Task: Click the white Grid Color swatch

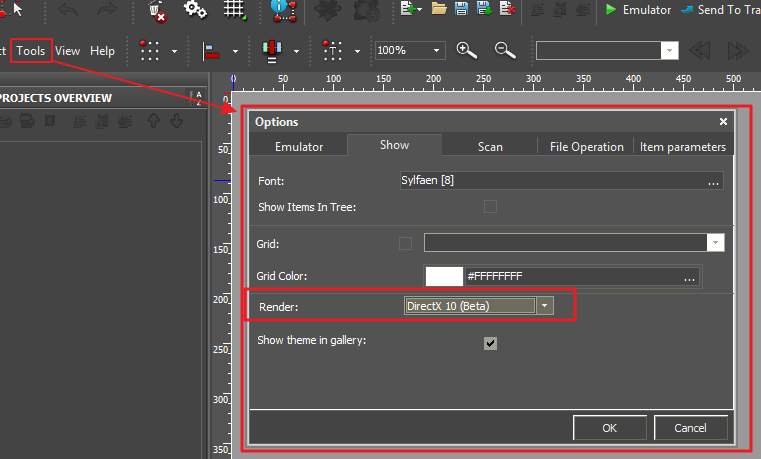Action: click(444, 277)
